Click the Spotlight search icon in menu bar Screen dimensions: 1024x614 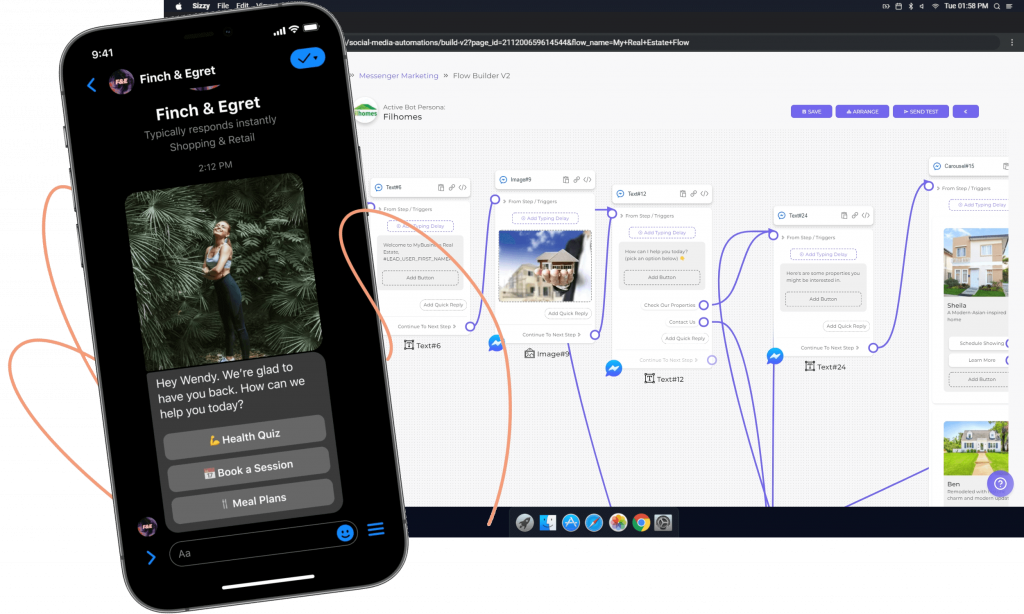click(x=997, y=6)
